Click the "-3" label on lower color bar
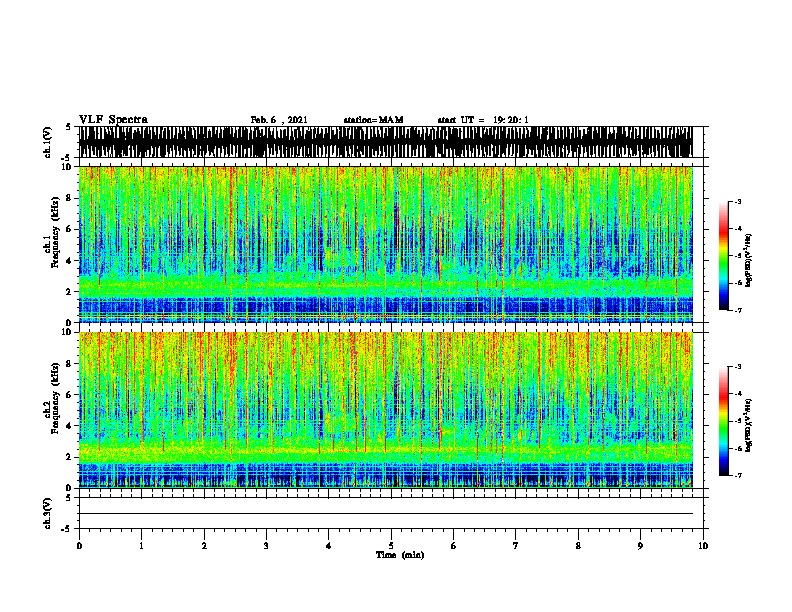This screenshot has width=792, height=612. click(x=738, y=367)
